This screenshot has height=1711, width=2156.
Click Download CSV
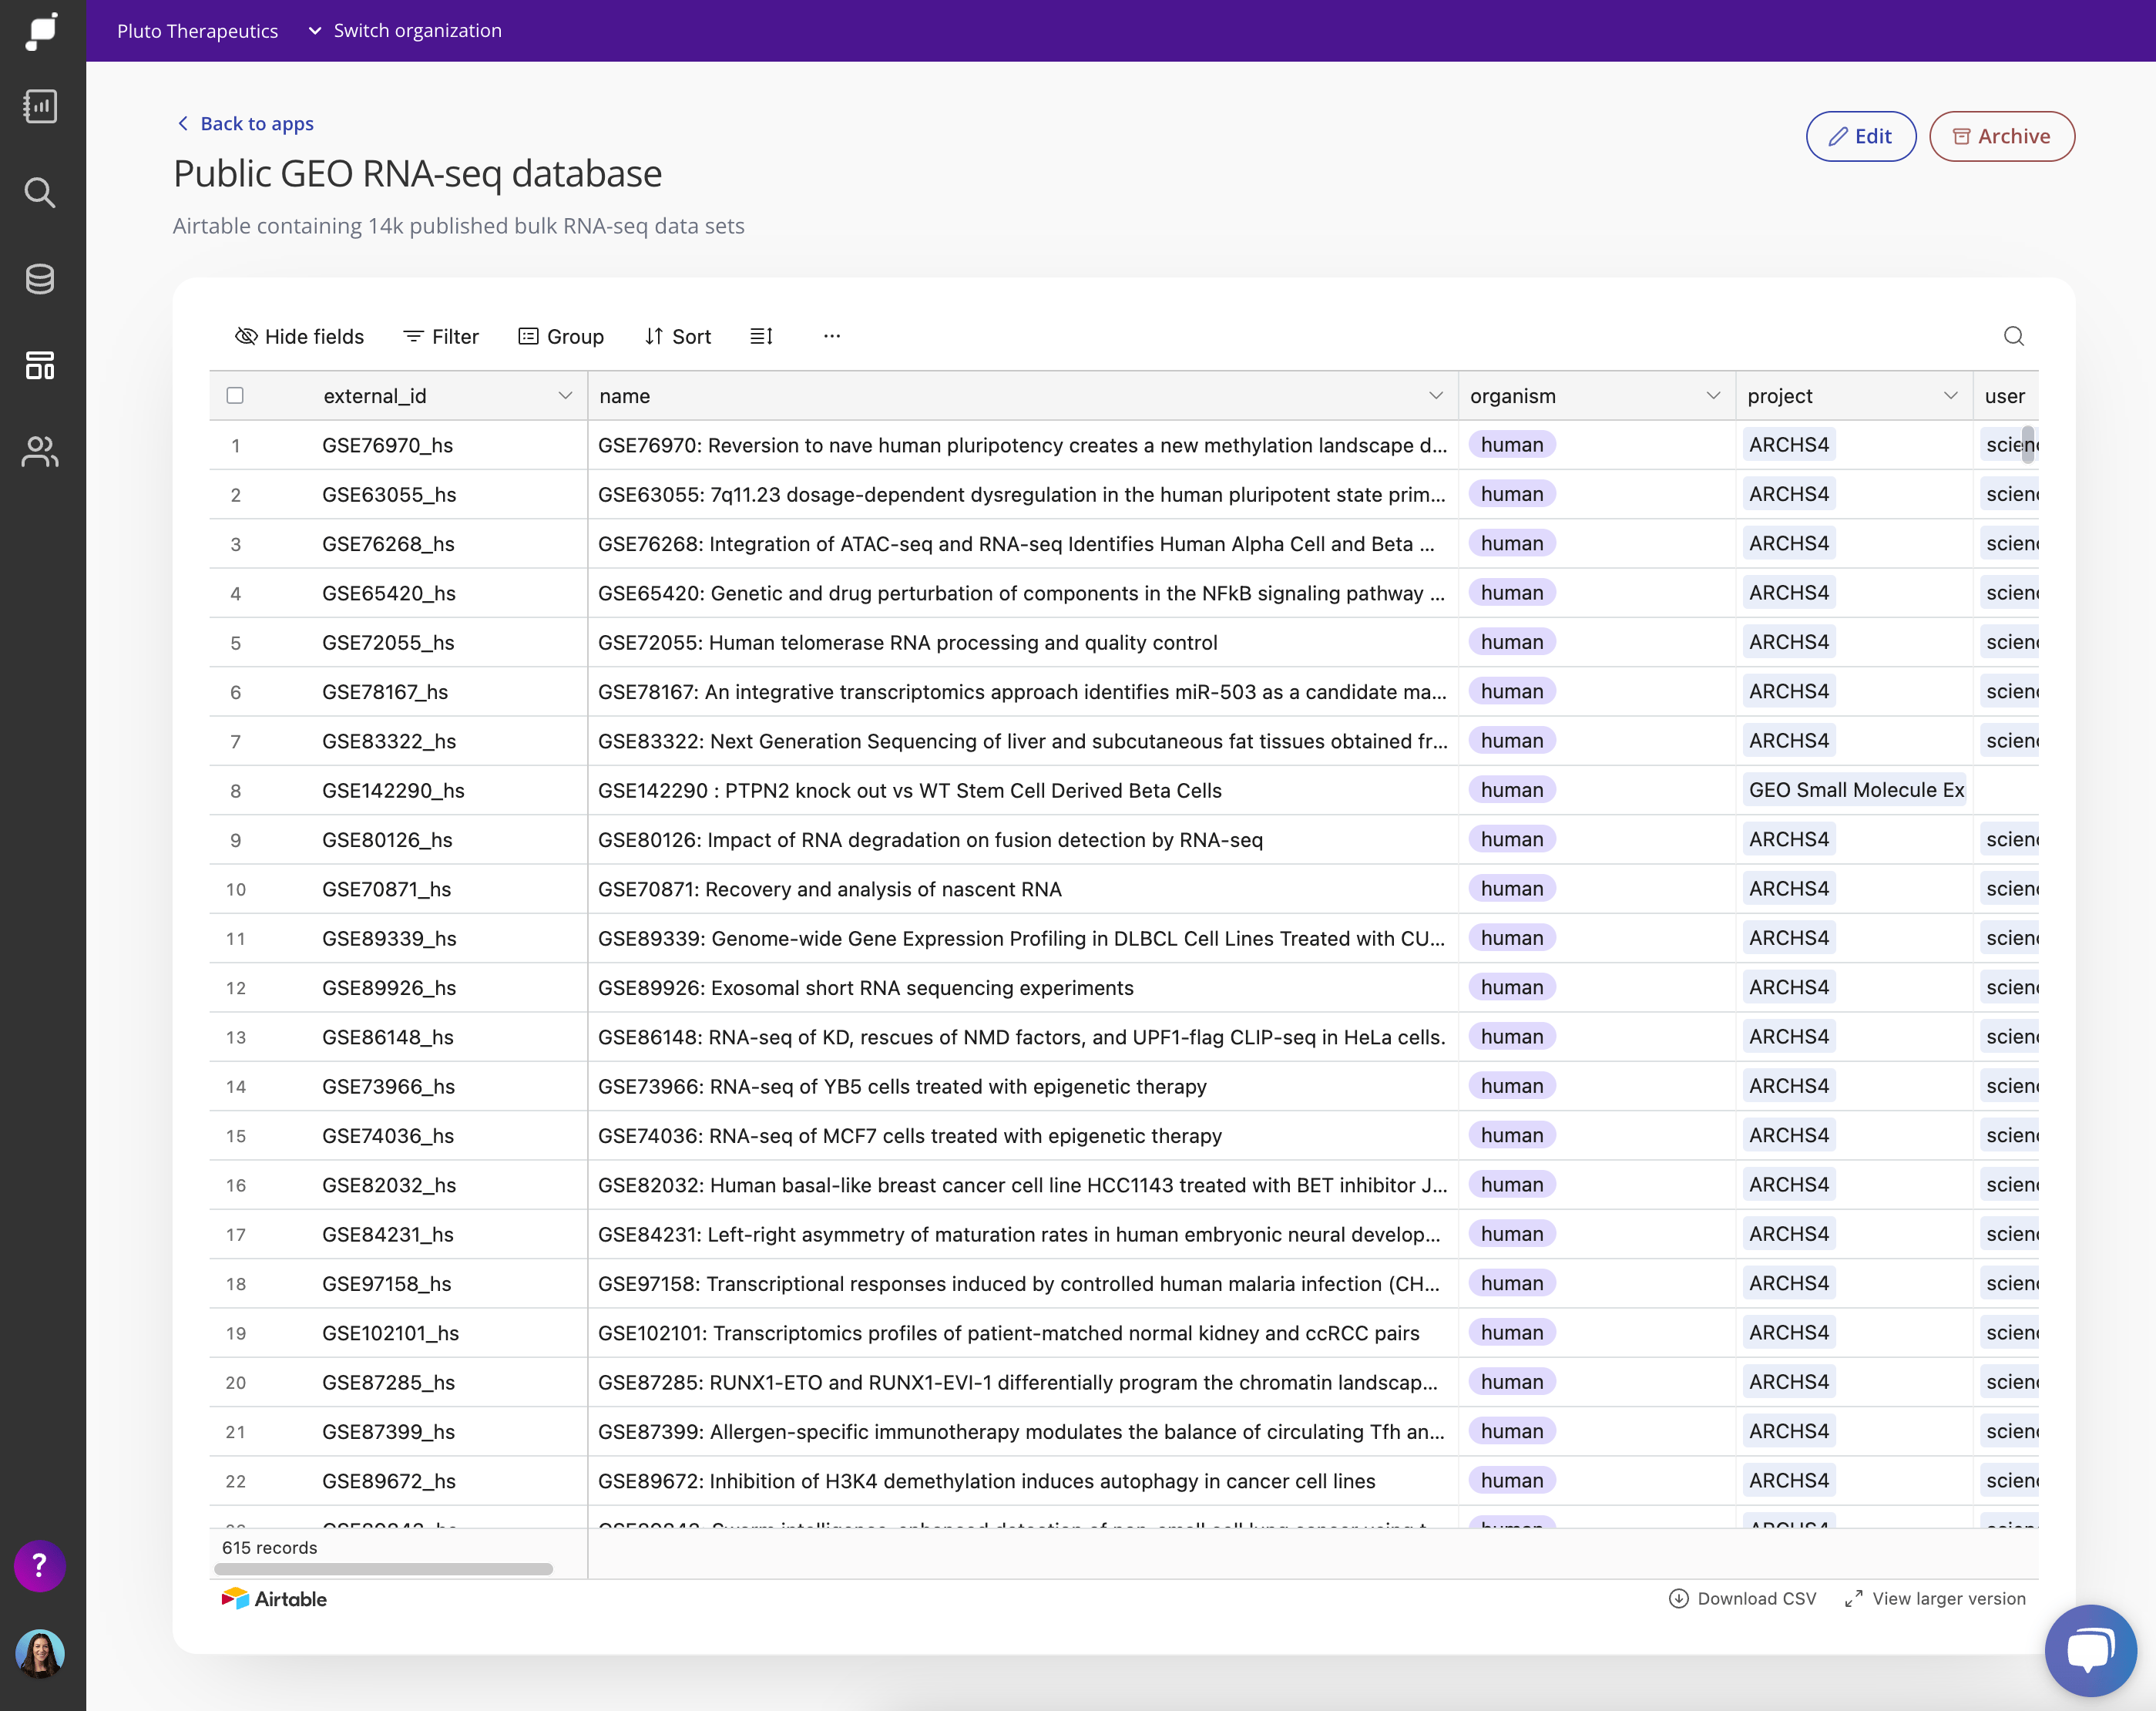[1743, 1598]
